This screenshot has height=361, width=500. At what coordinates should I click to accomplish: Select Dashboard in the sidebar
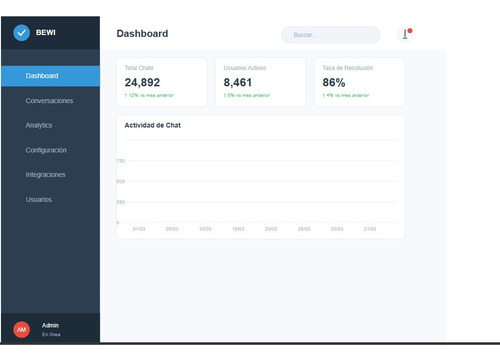[x=51, y=76]
